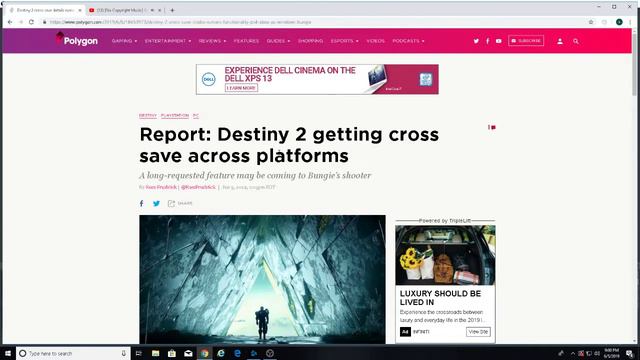Bookmark this page with the star icon
Screen dimensions: 640x360
coord(591,22)
